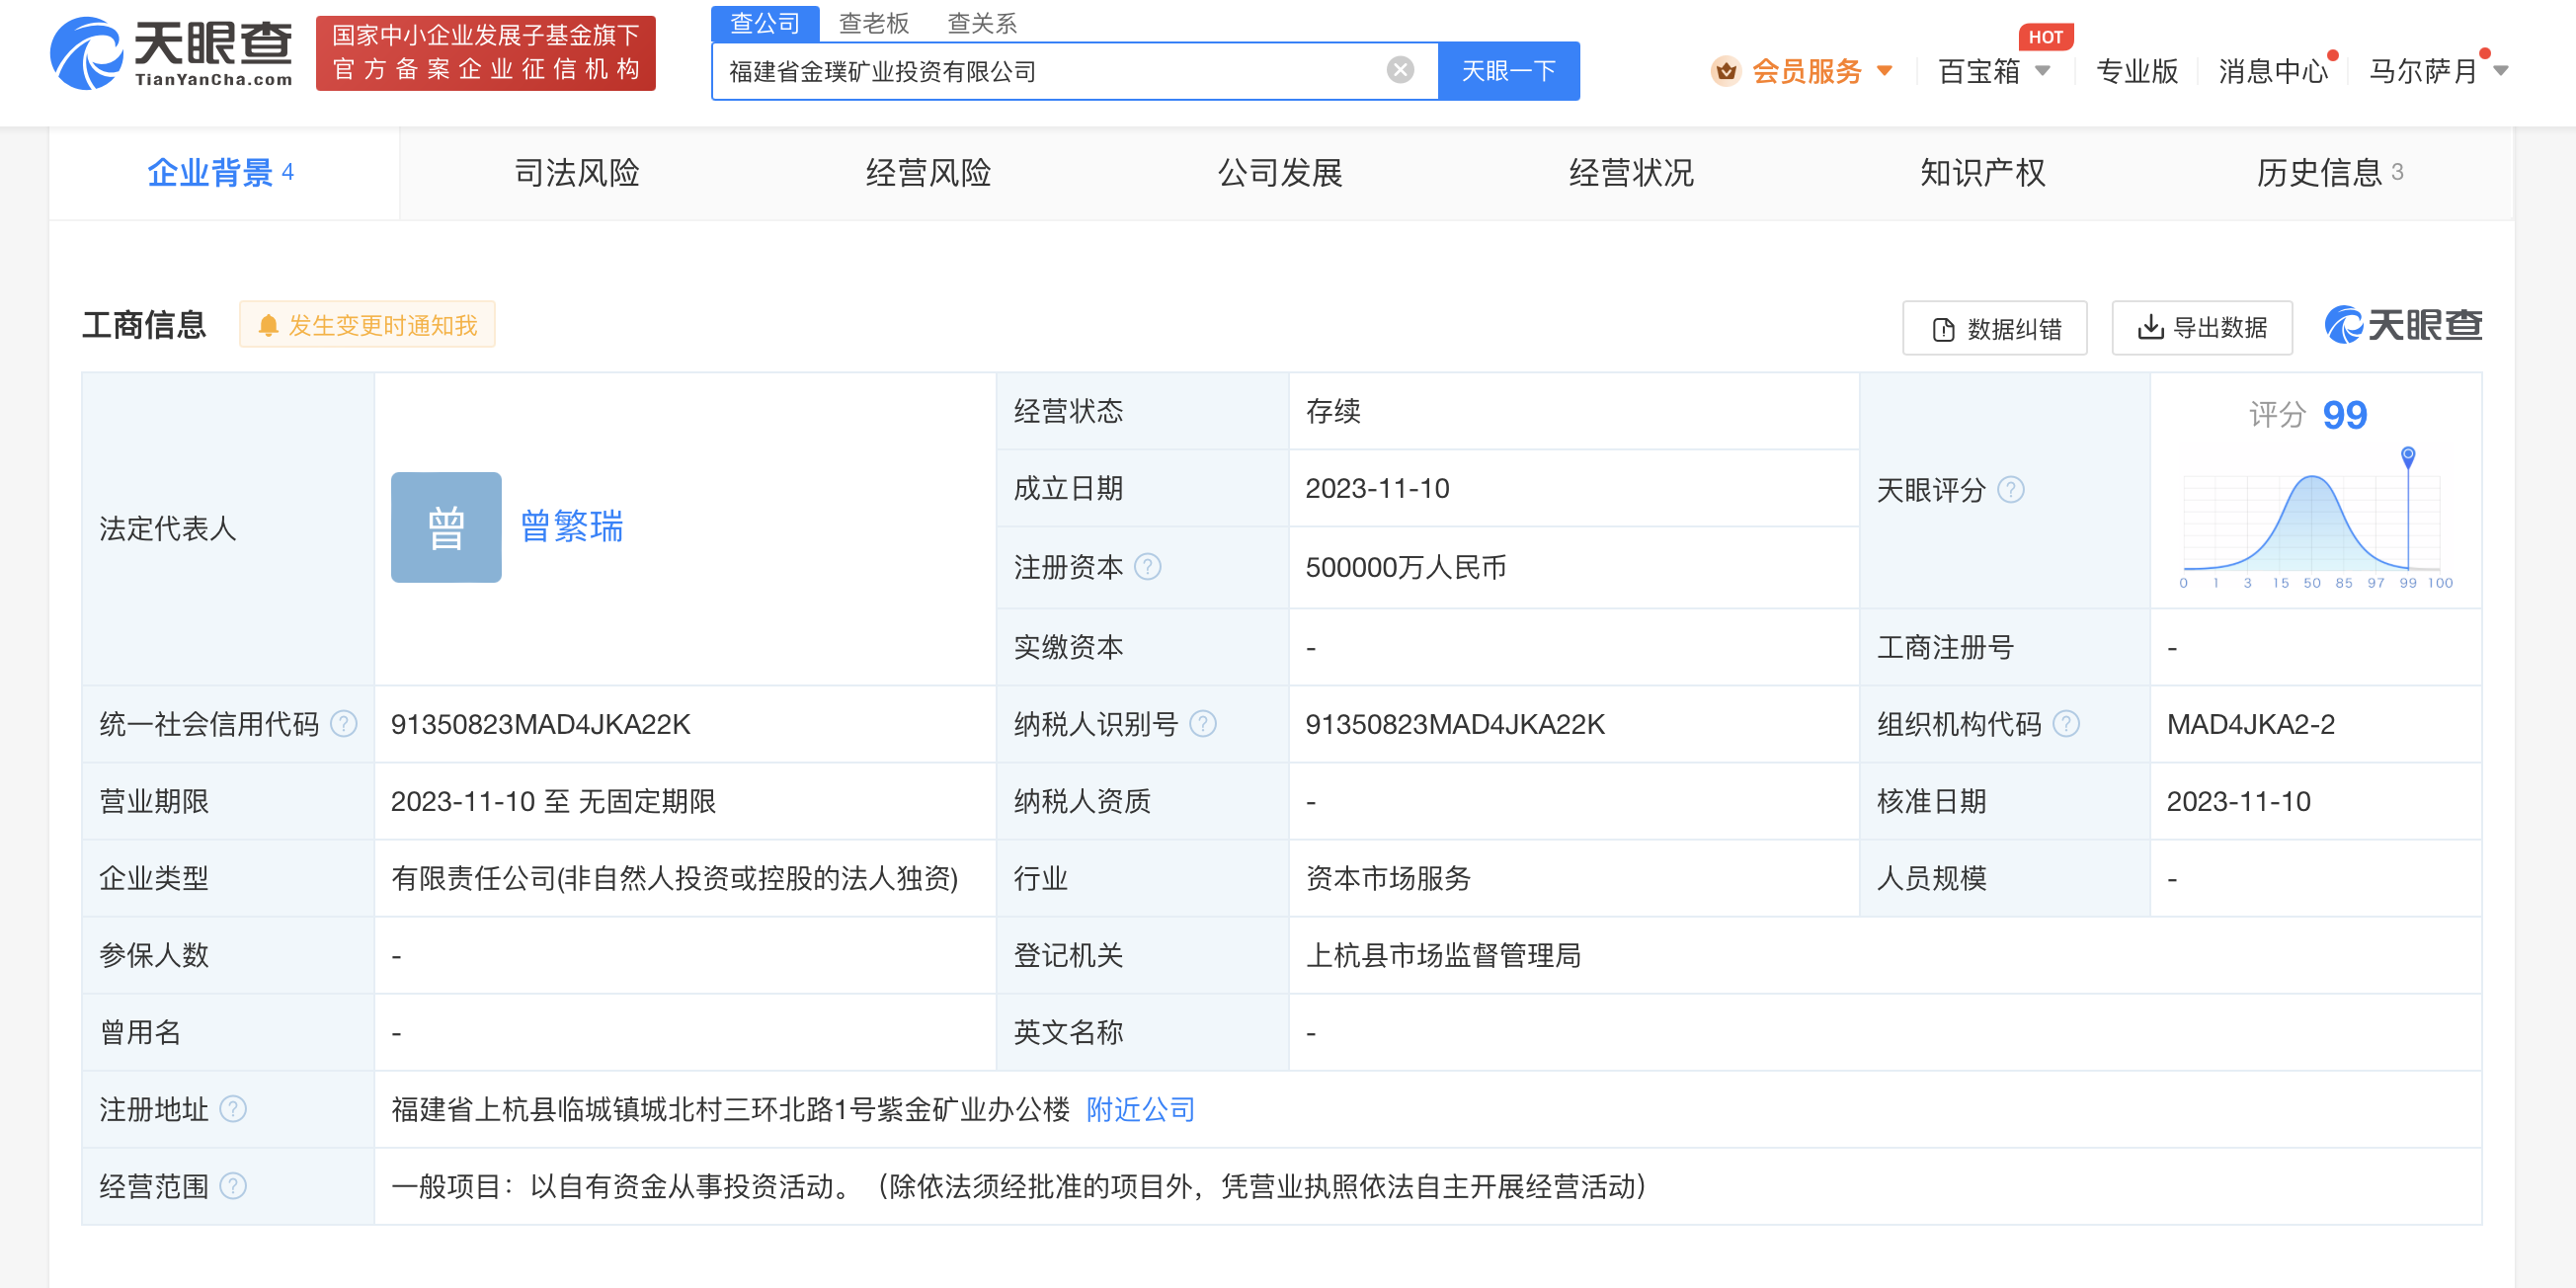Select the 企业背景 tab
The height and width of the screenshot is (1288, 2576).
(x=224, y=173)
